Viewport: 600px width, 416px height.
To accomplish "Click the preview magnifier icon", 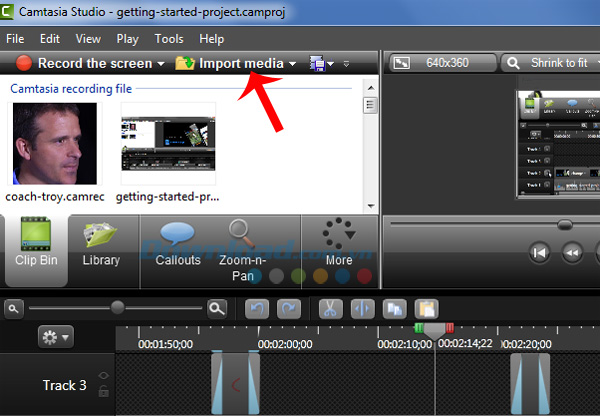I will click(513, 63).
